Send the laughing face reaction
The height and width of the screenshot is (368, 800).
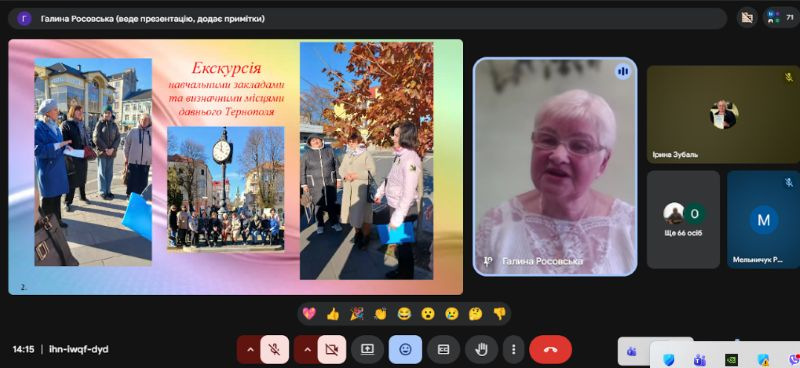[404, 313]
